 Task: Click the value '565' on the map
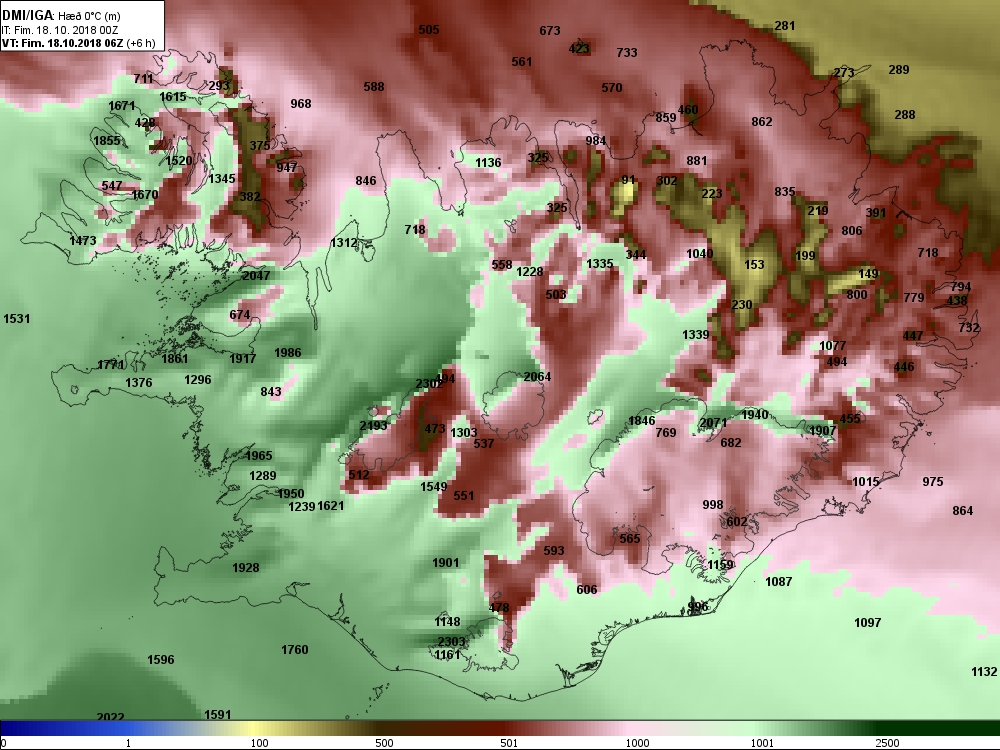click(629, 538)
